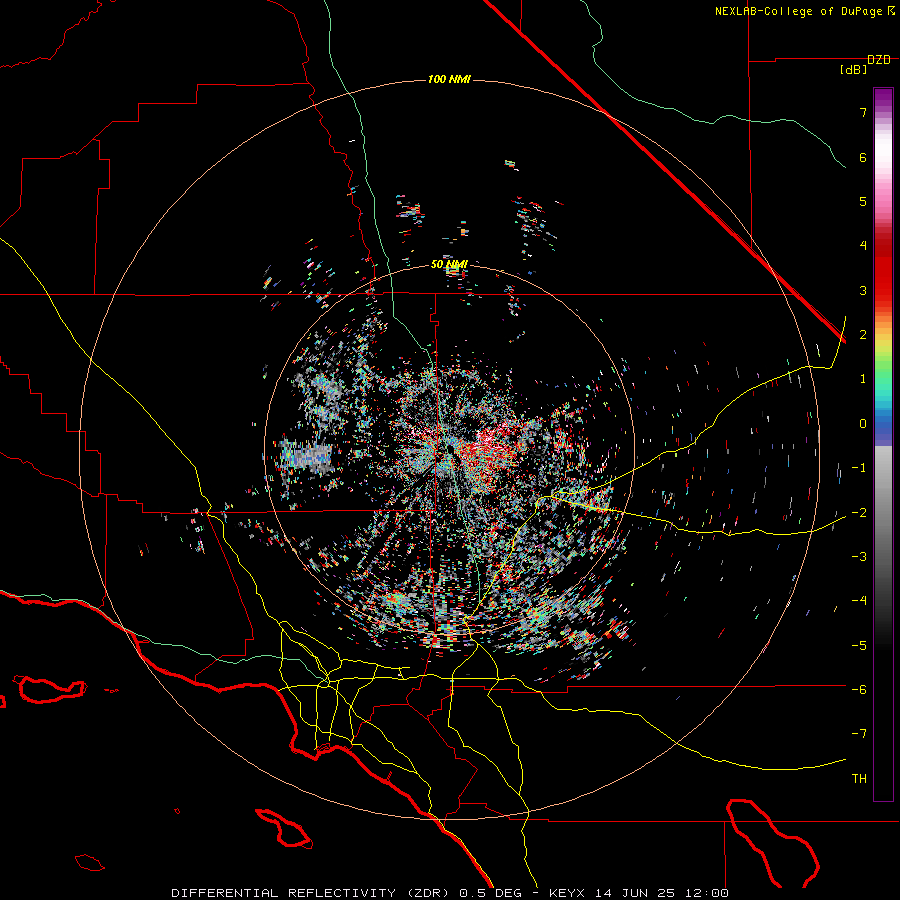Screen dimensions: 900x900
Task: Click the 6 tick on color scale
Action: [x=863, y=157]
